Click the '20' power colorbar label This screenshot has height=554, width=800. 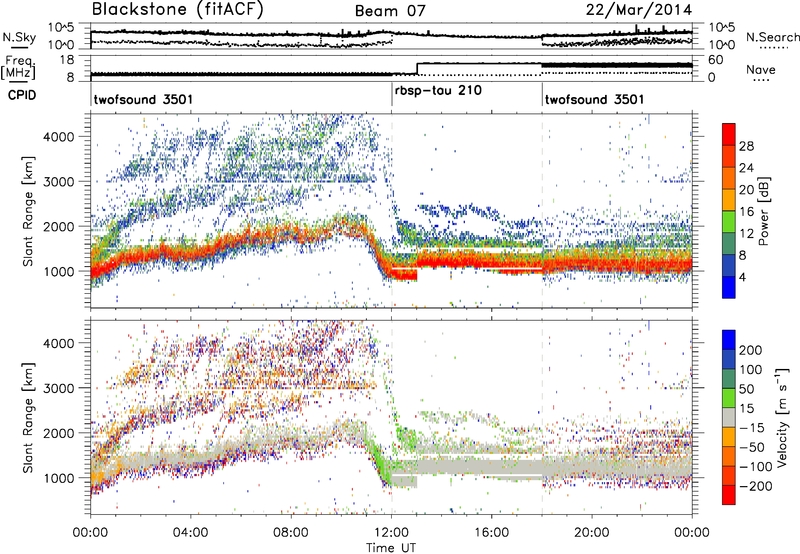pyautogui.click(x=746, y=190)
